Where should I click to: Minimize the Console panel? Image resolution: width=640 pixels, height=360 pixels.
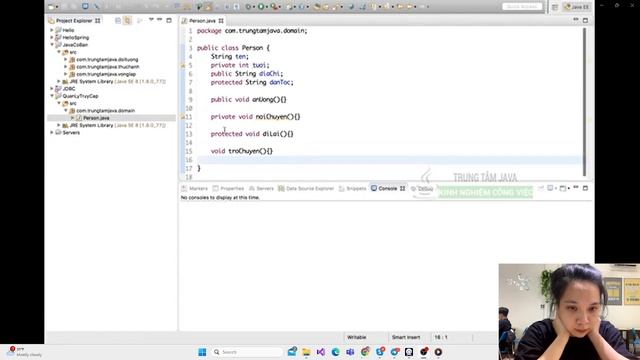click(x=576, y=188)
